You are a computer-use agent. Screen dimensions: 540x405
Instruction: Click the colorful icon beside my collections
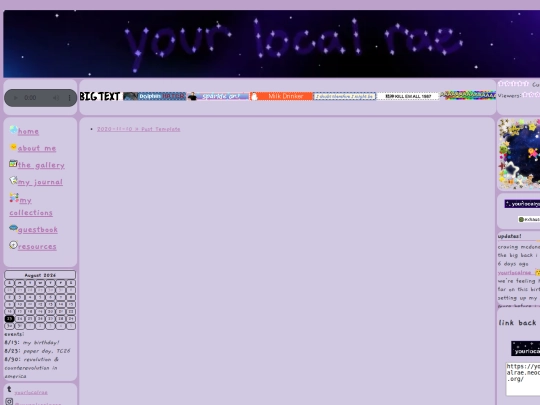pos(14,198)
